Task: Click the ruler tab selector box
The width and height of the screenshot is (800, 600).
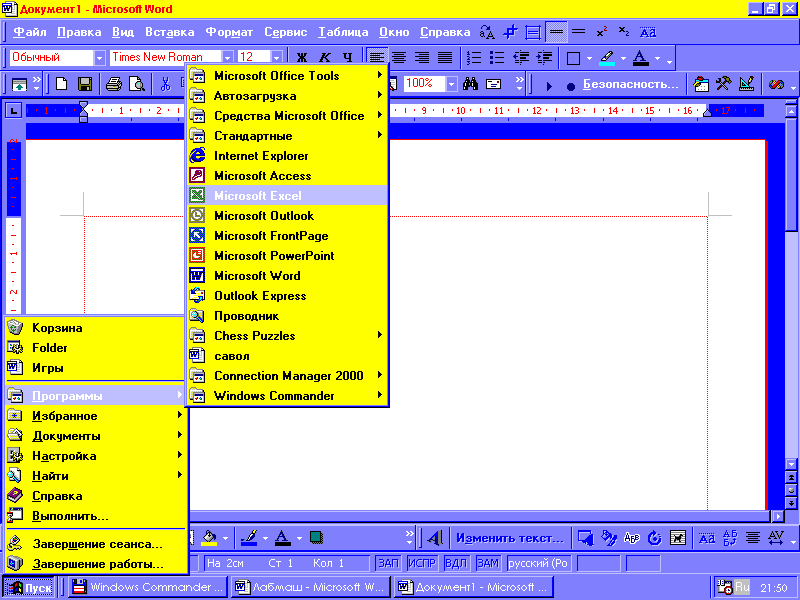Action: click(x=13, y=110)
